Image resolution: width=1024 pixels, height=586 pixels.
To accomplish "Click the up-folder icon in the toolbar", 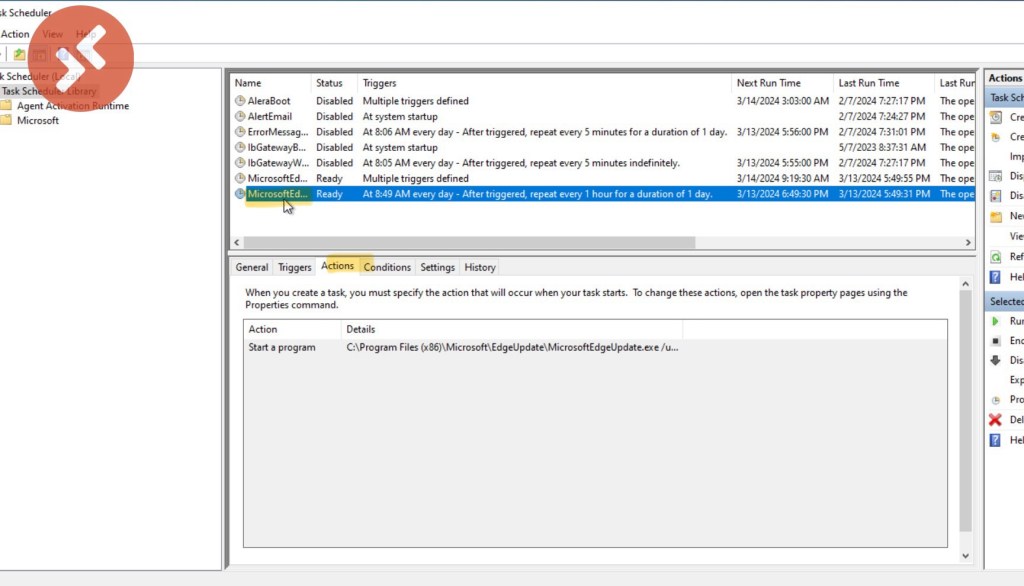I will click(19, 54).
